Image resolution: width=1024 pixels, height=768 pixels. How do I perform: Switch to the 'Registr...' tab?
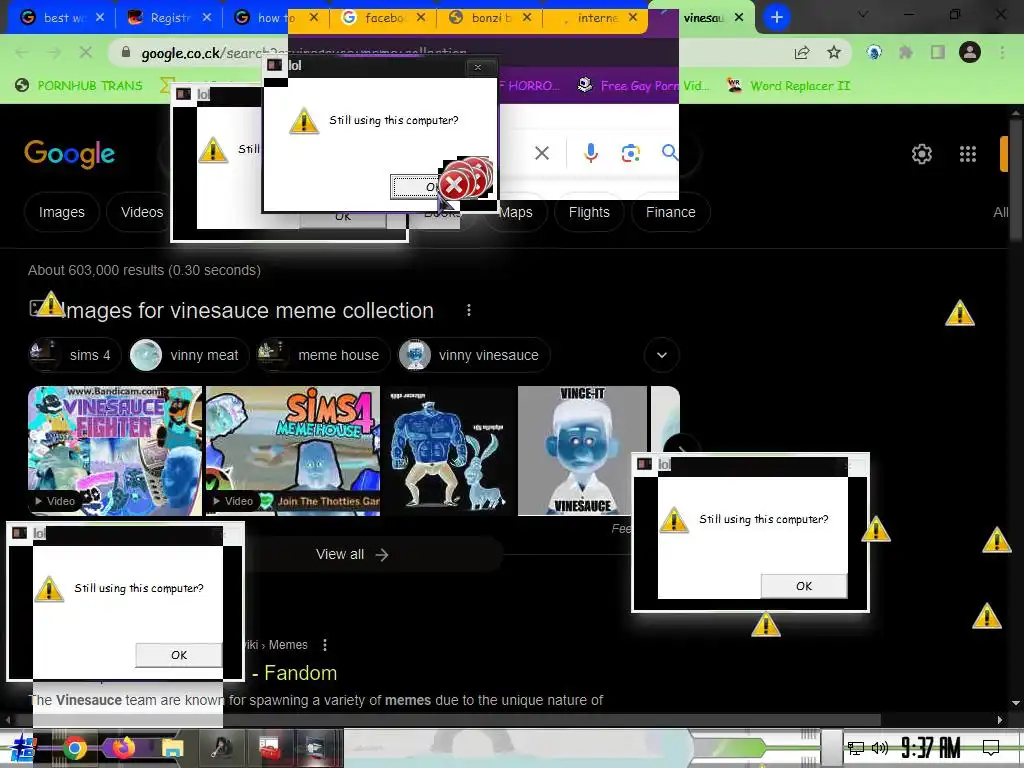(170, 18)
